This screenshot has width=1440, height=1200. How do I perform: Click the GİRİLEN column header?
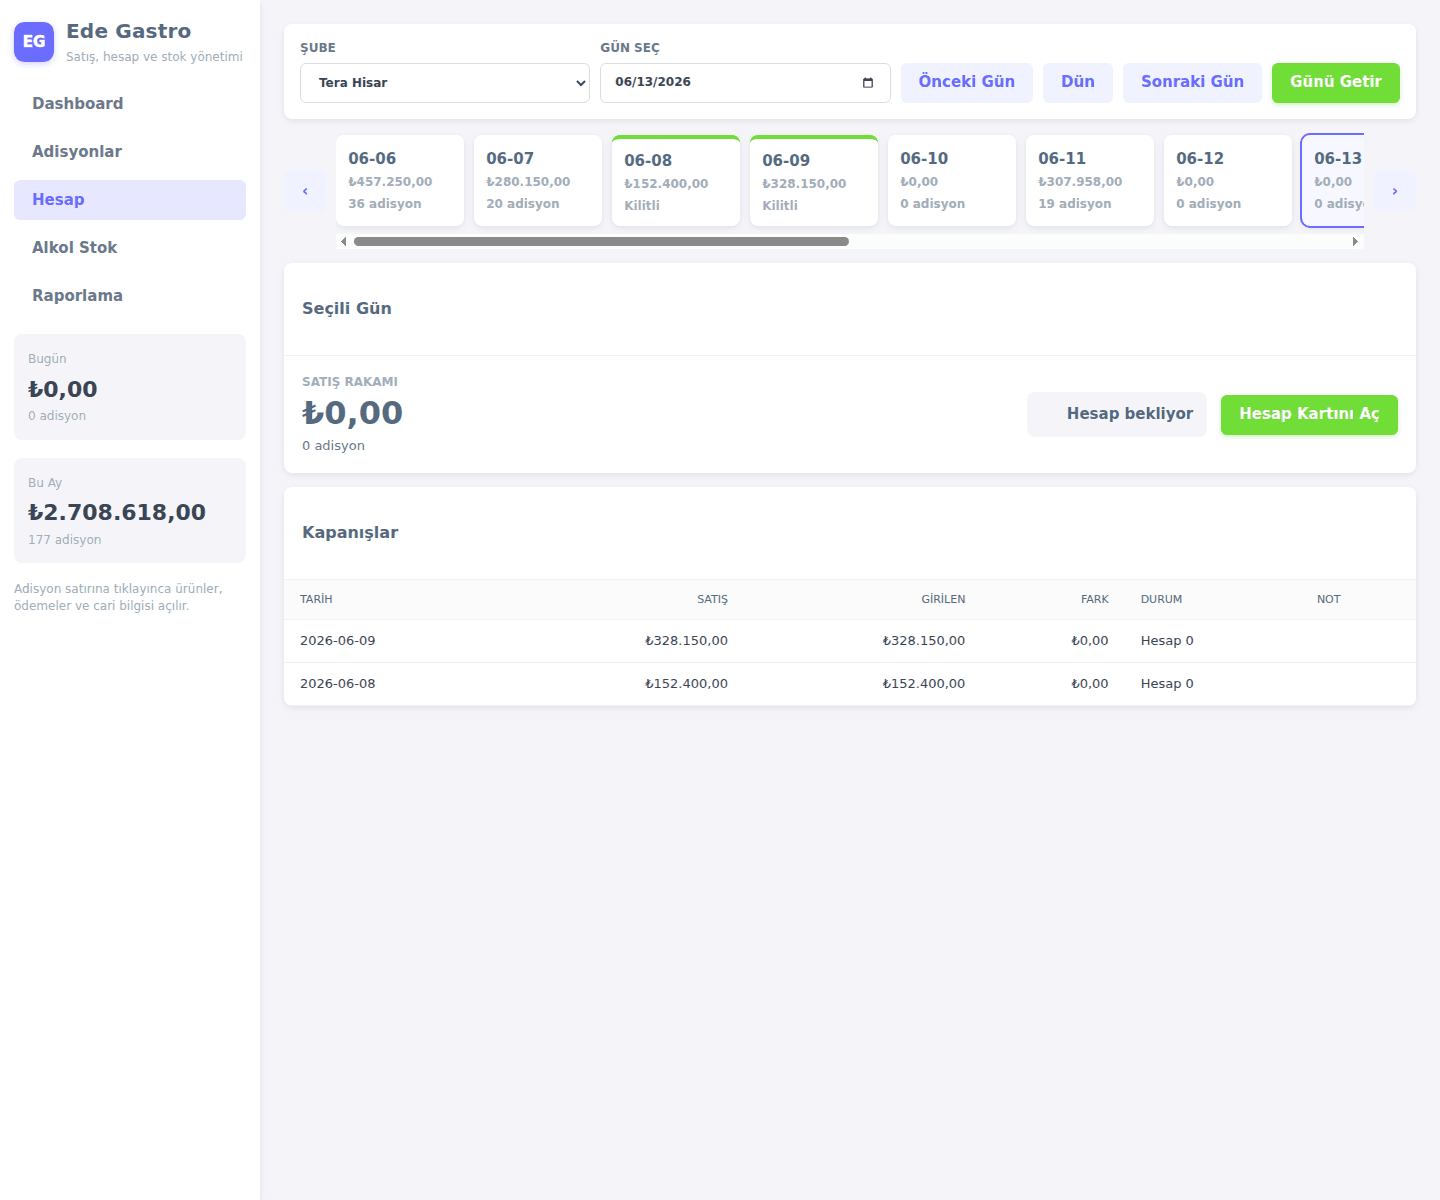point(943,600)
